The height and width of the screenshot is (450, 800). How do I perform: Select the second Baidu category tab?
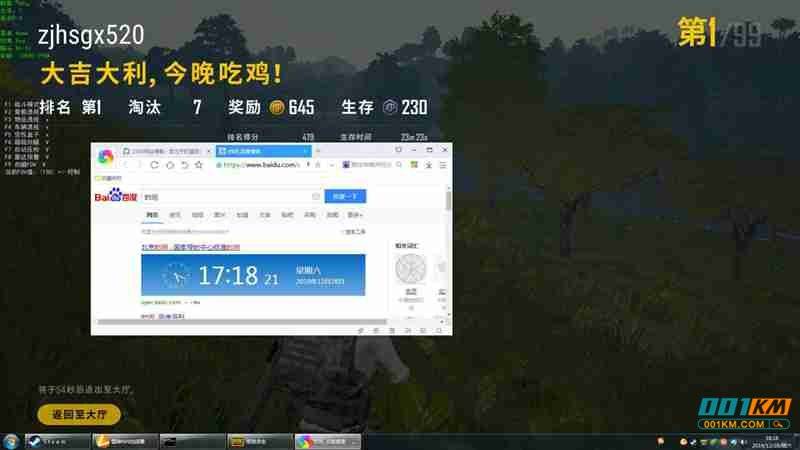[x=175, y=215]
